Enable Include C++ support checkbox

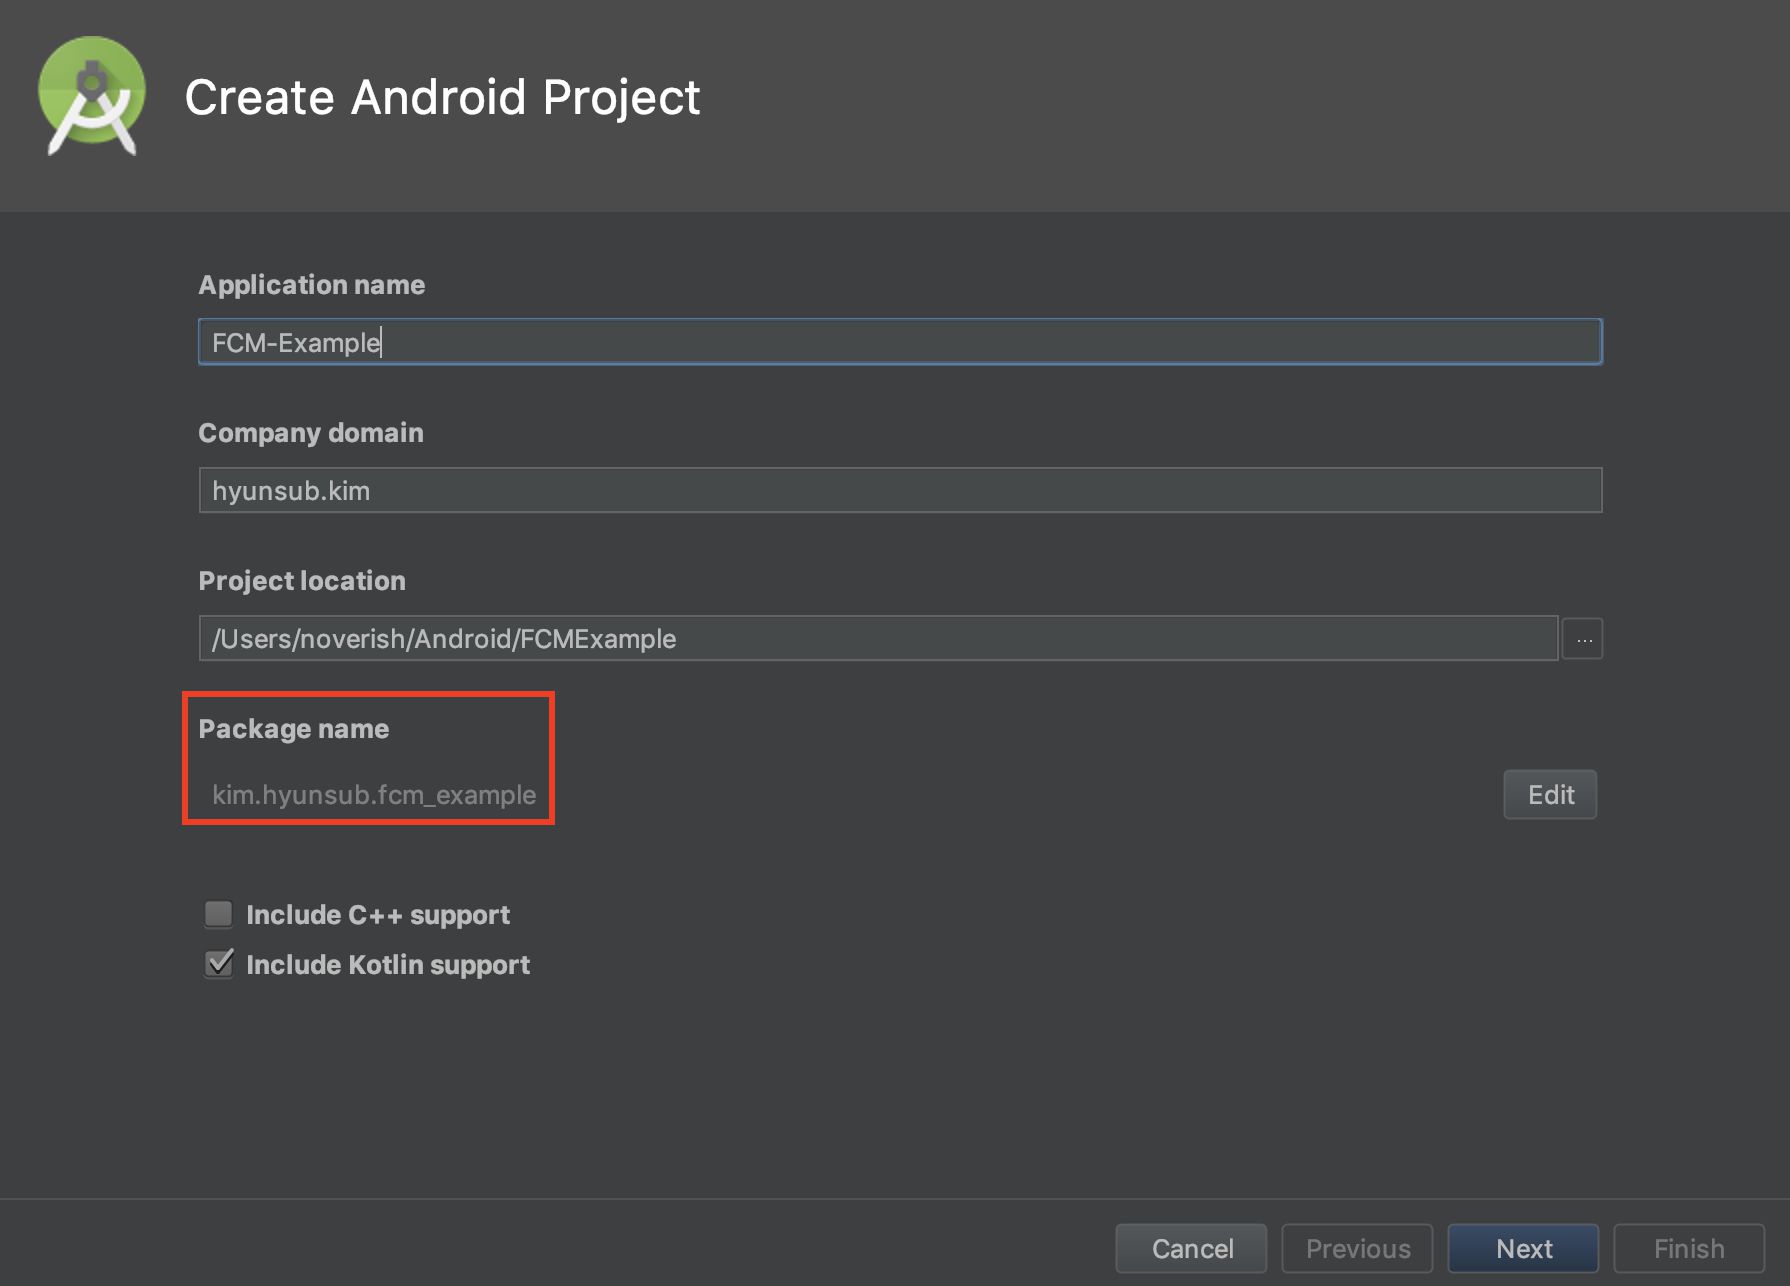(x=218, y=914)
